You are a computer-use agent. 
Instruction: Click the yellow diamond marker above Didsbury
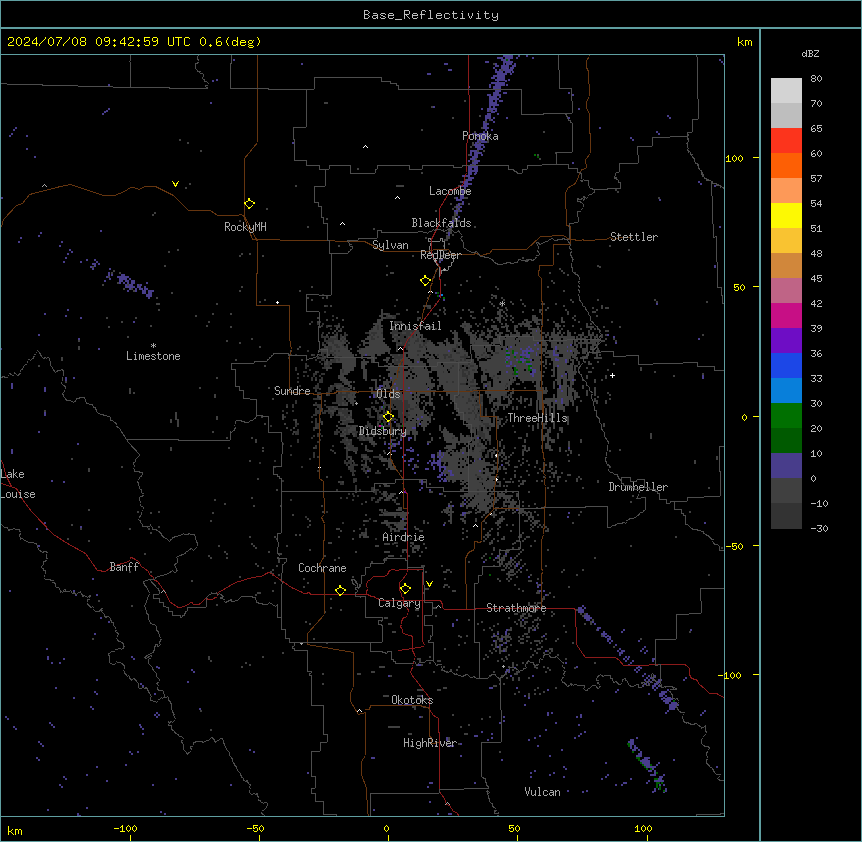[x=388, y=417]
